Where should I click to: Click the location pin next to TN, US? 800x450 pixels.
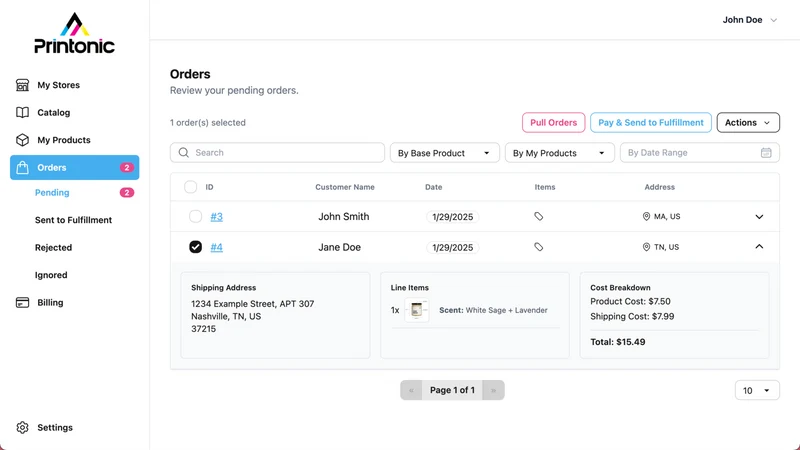pos(646,247)
